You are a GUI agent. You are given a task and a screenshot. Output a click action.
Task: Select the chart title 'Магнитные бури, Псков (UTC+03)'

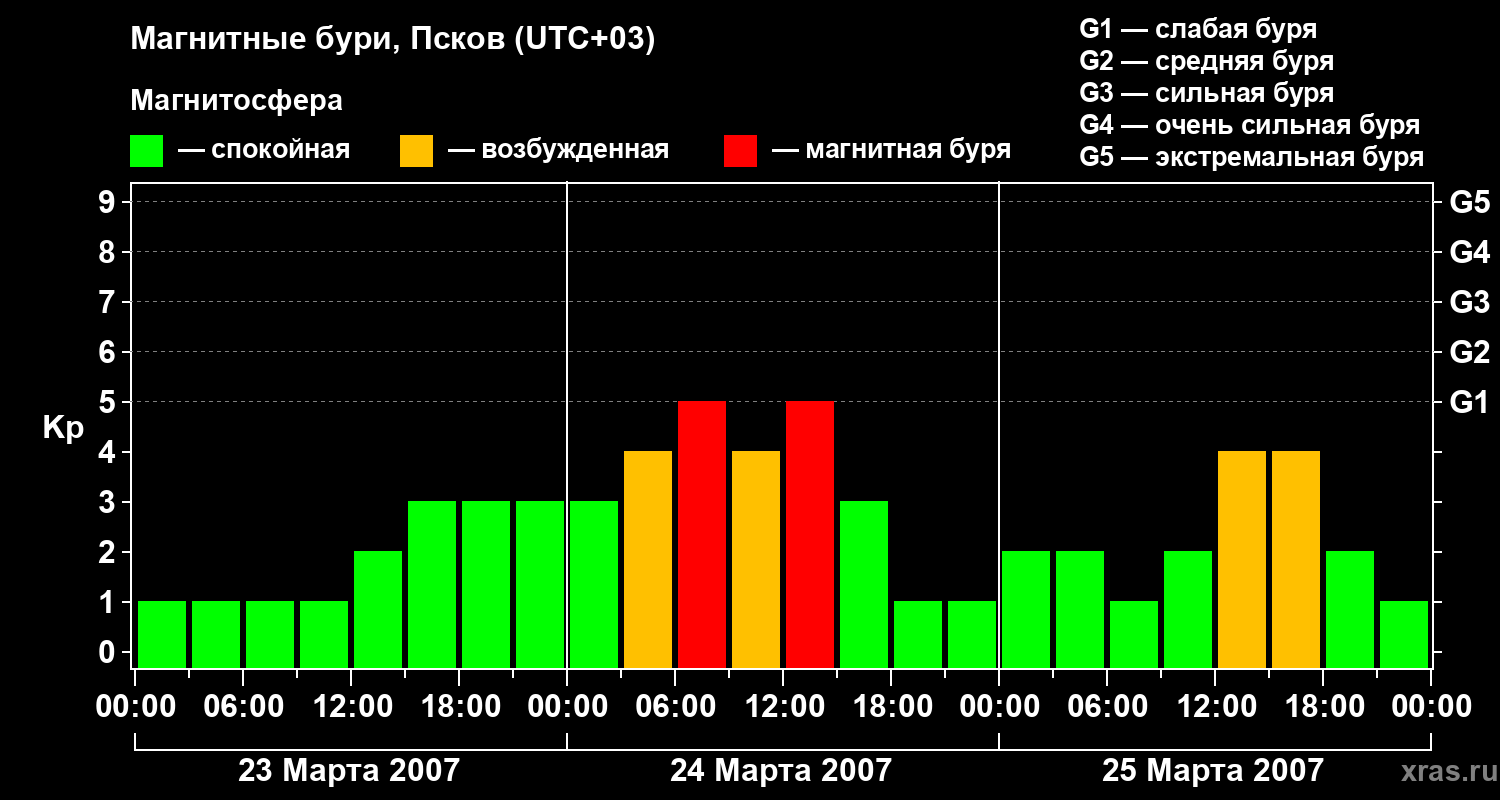pos(392,40)
